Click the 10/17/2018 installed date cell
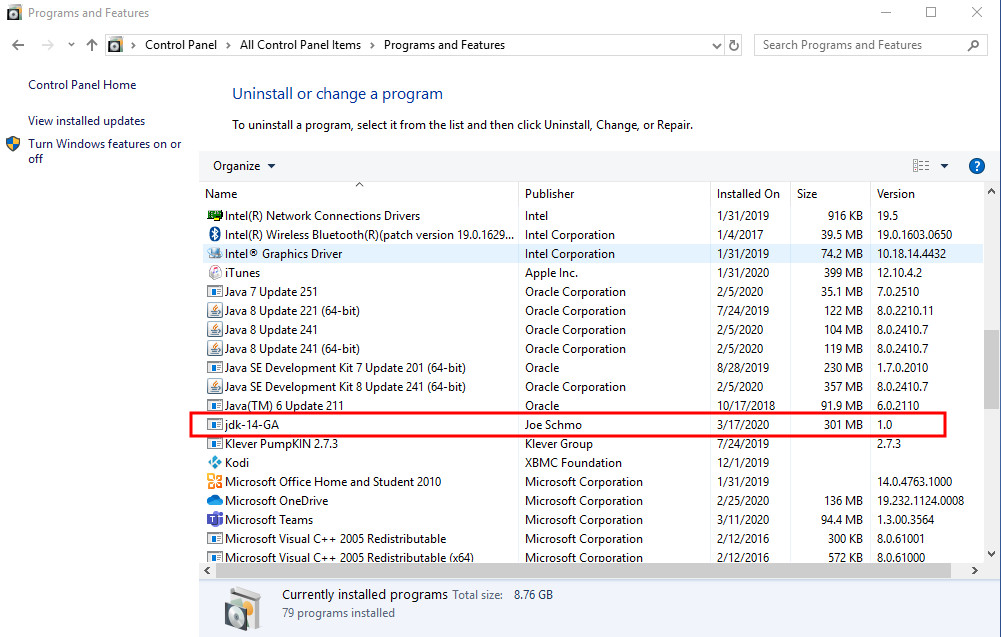Image resolution: width=1001 pixels, height=637 pixels. pyautogui.click(x=746, y=406)
